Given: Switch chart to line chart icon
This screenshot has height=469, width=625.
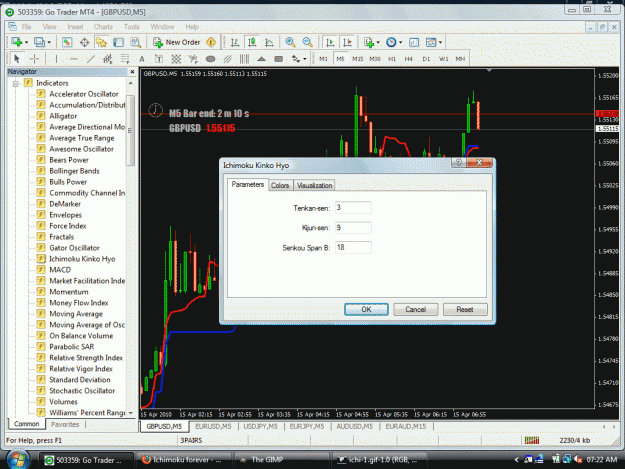Looking at the screenshot, I should [269, 42].
